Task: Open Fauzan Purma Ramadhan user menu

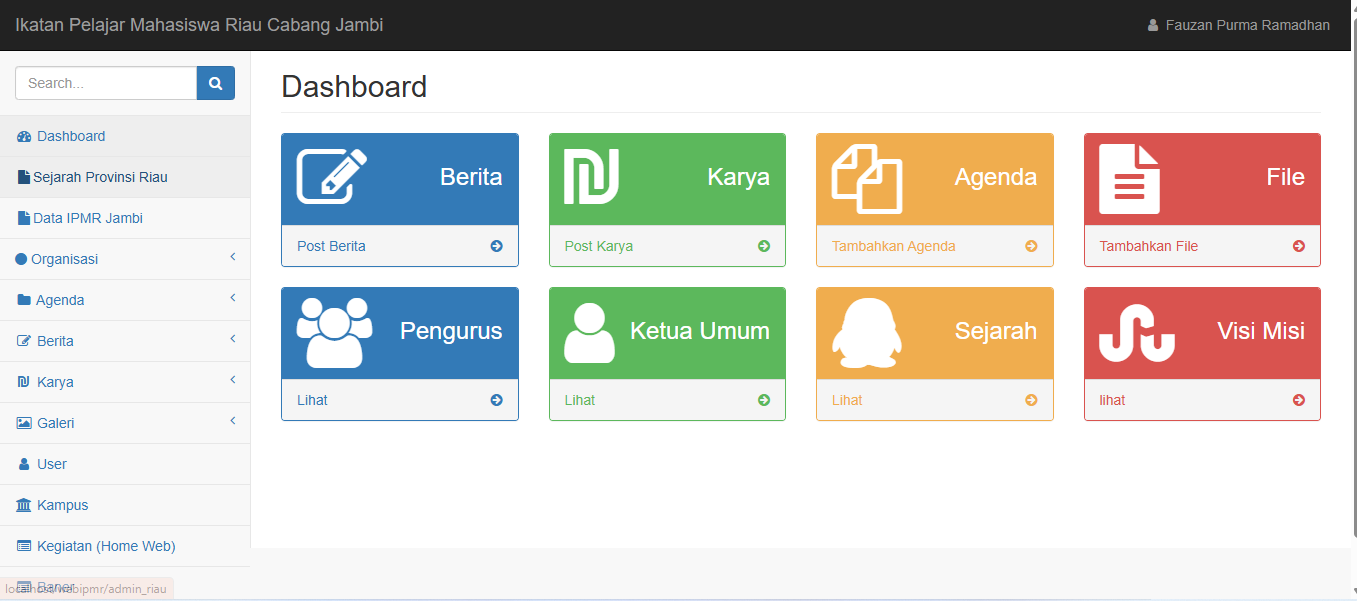Action: (1238, 25)
